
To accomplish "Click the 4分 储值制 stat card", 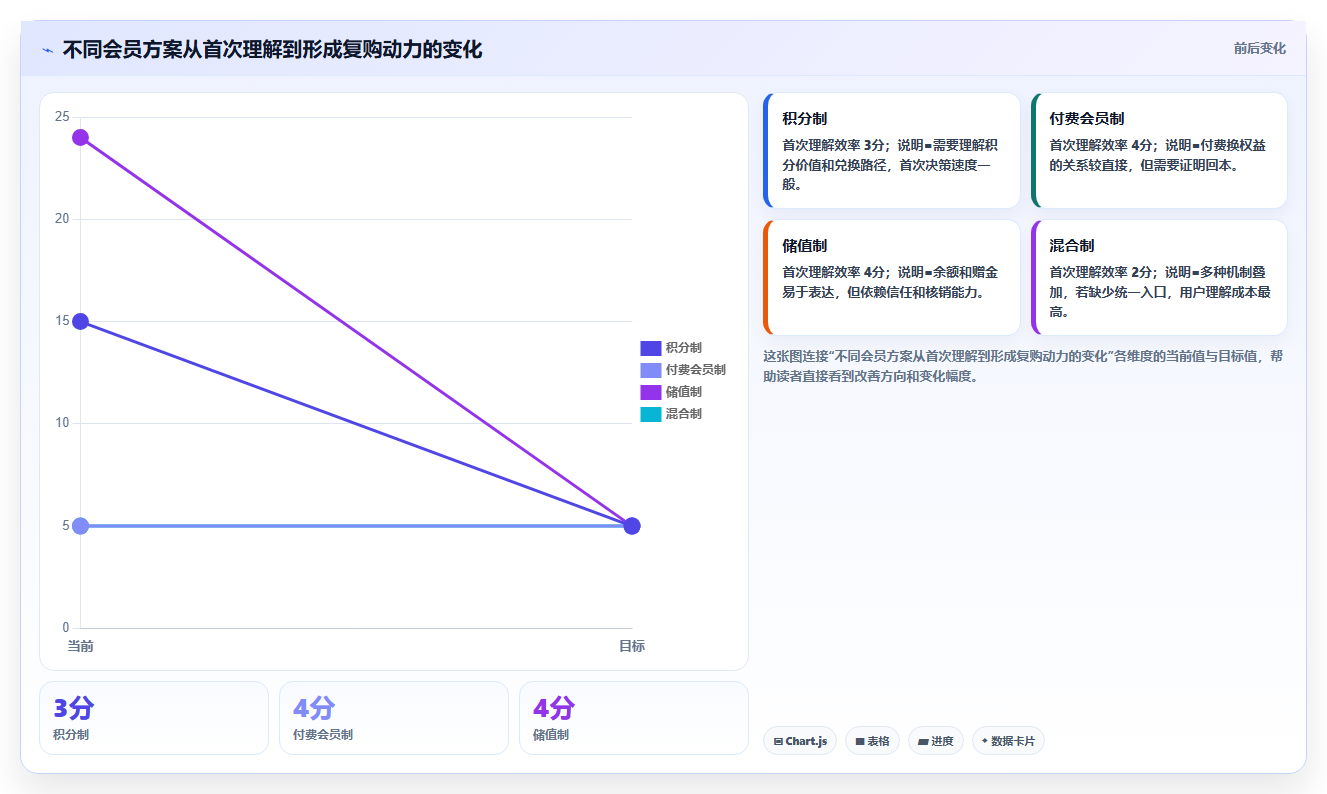I will pos(634,718).
